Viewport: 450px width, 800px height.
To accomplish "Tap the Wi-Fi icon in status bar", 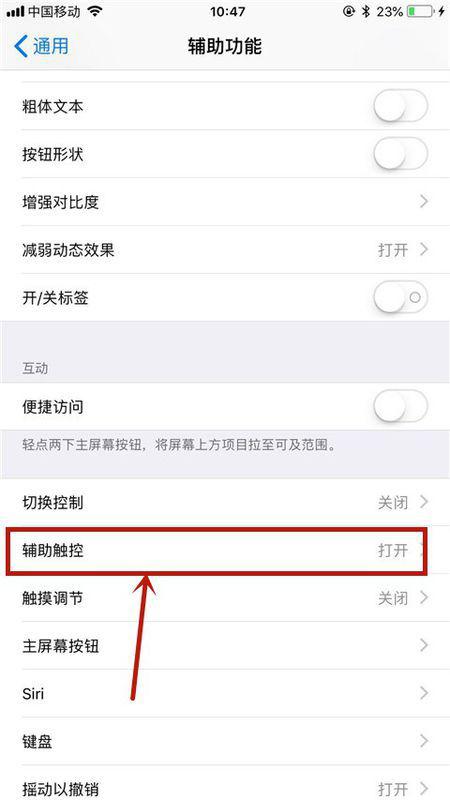I will [95, 11].
